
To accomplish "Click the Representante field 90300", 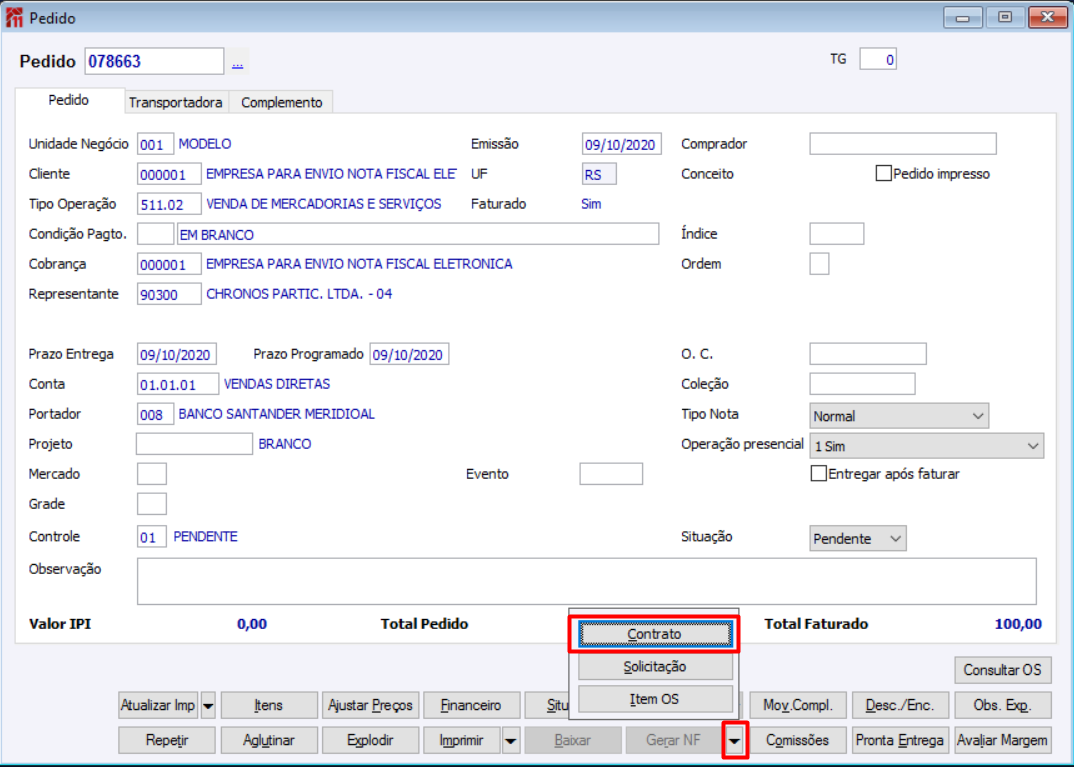I will point(169,294).
